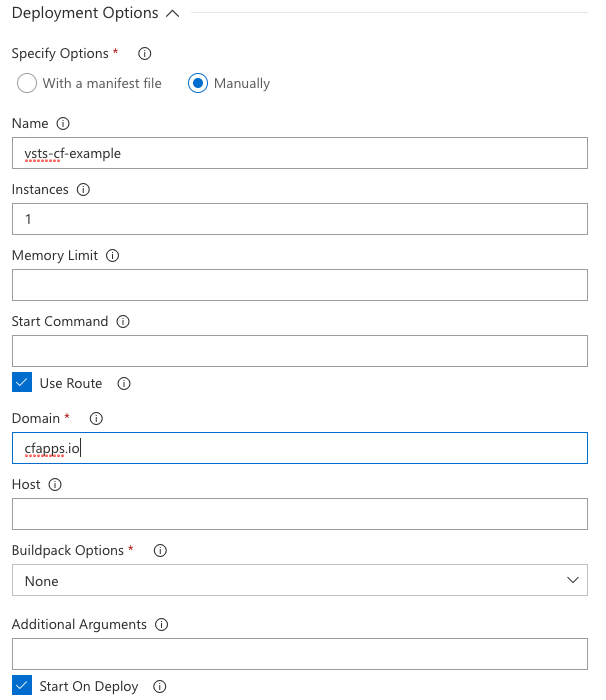Click info icon next to Host
The width and height of the screenshot is (606, 700).
point(55,484)
